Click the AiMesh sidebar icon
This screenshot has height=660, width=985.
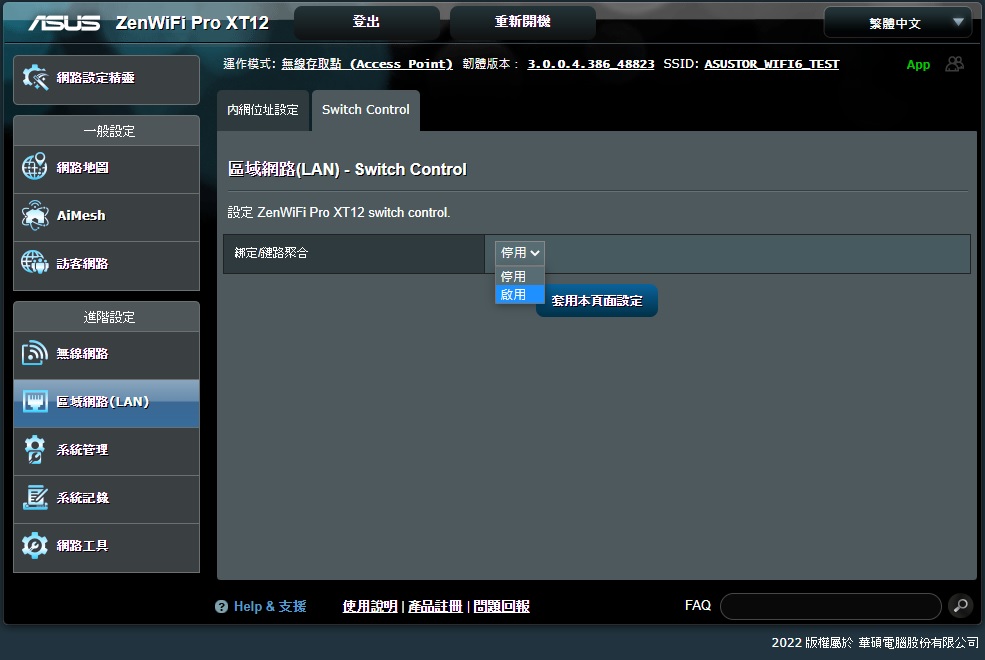(35, 215)
